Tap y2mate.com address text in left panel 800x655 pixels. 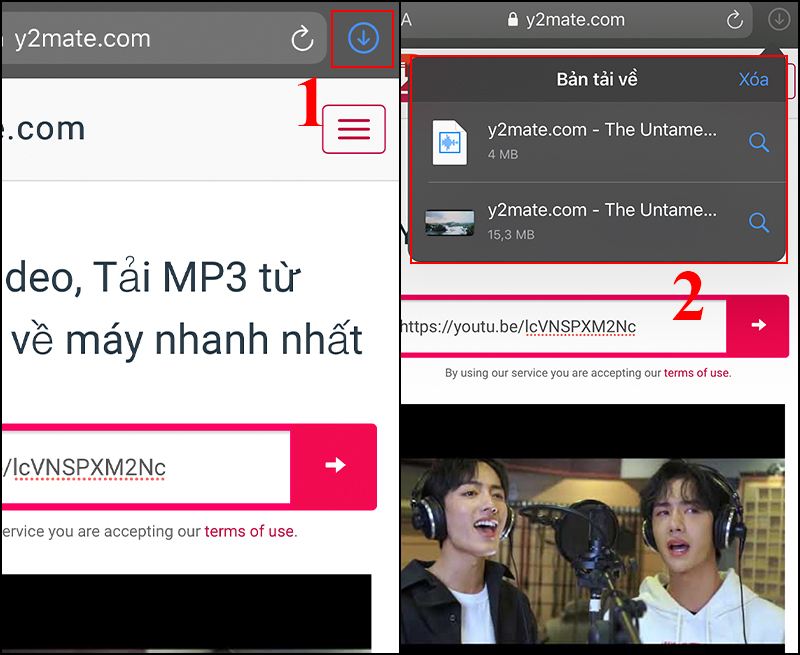coord(83,39)
